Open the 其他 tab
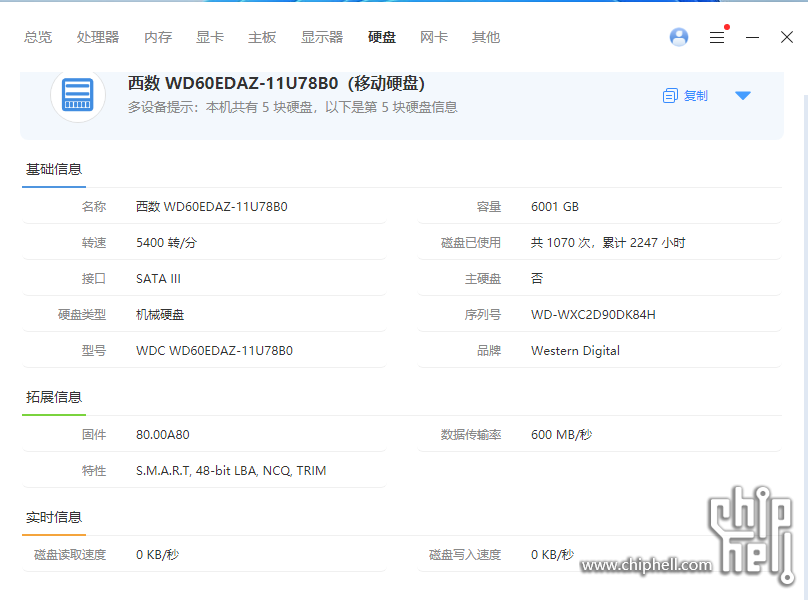 tap(486, 37)
